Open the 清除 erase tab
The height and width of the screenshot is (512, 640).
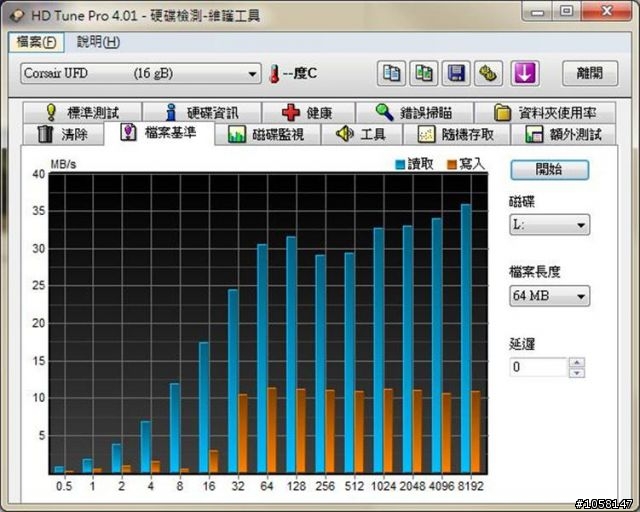pyautogui.click(x=63, y=134)
